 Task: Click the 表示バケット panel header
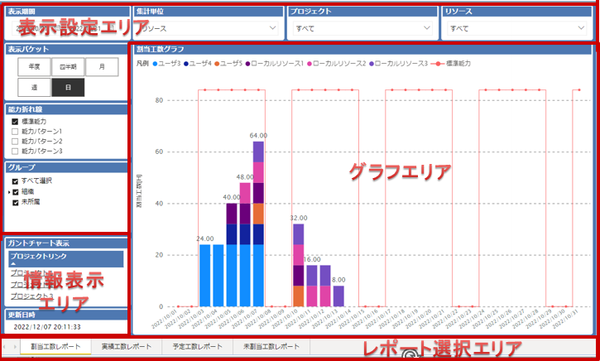click(66, 49)
